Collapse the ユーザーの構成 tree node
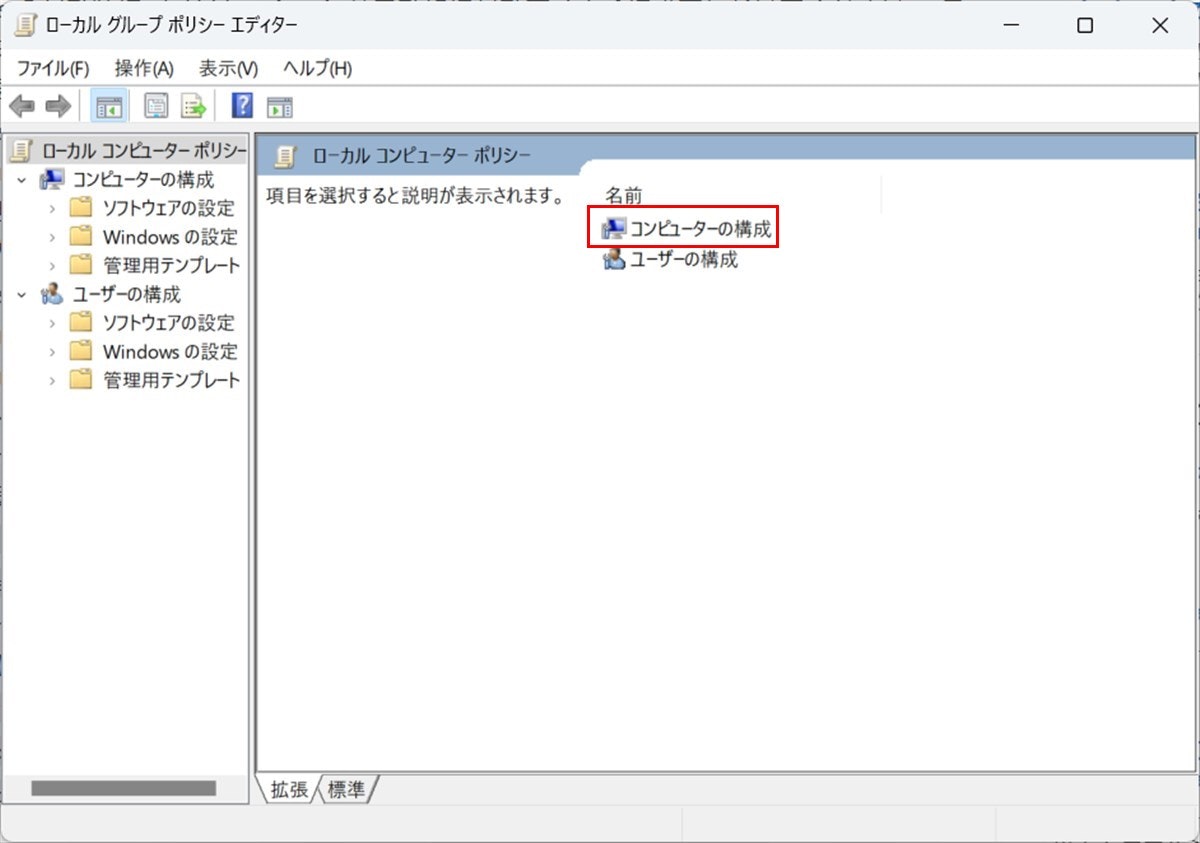The width and height of the screenshot is (1200, 843). click(22, 294)
